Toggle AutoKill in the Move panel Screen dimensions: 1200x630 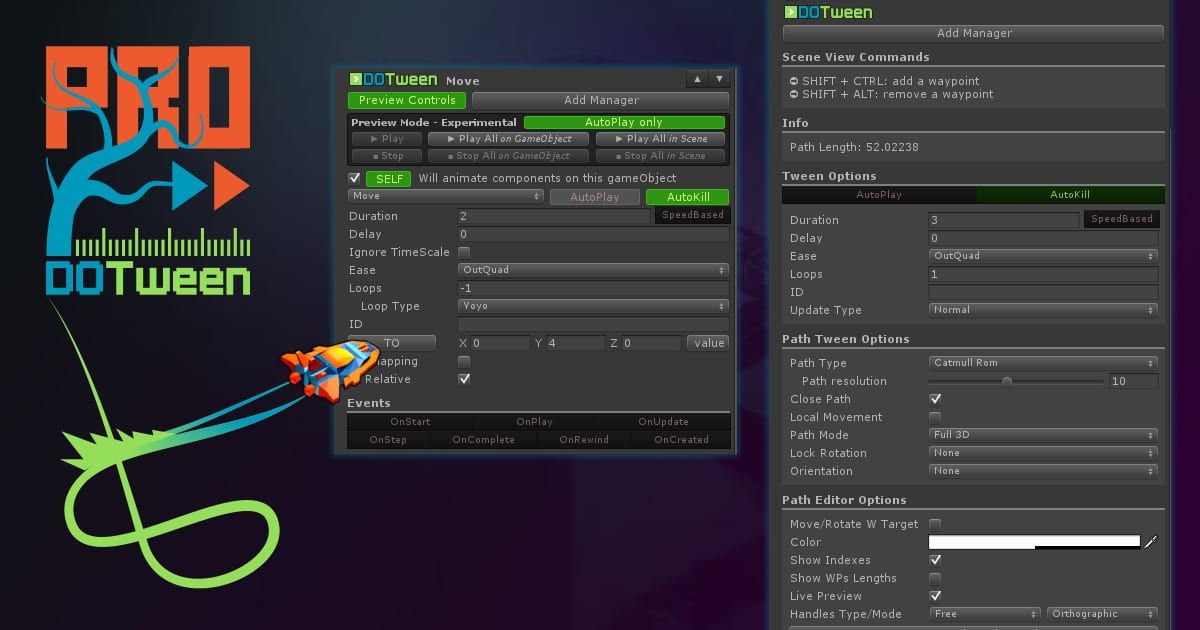687,197
